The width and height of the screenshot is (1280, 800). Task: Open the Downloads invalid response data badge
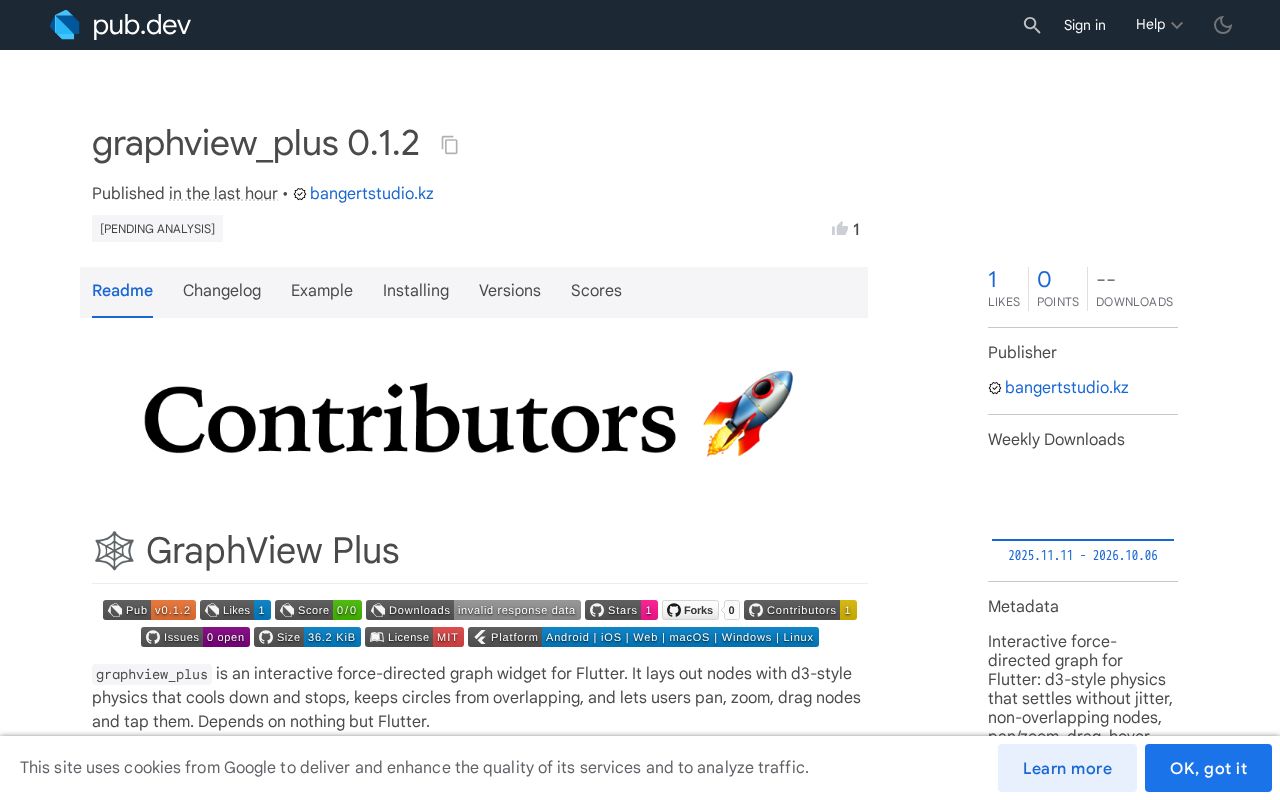click(473, 610)
